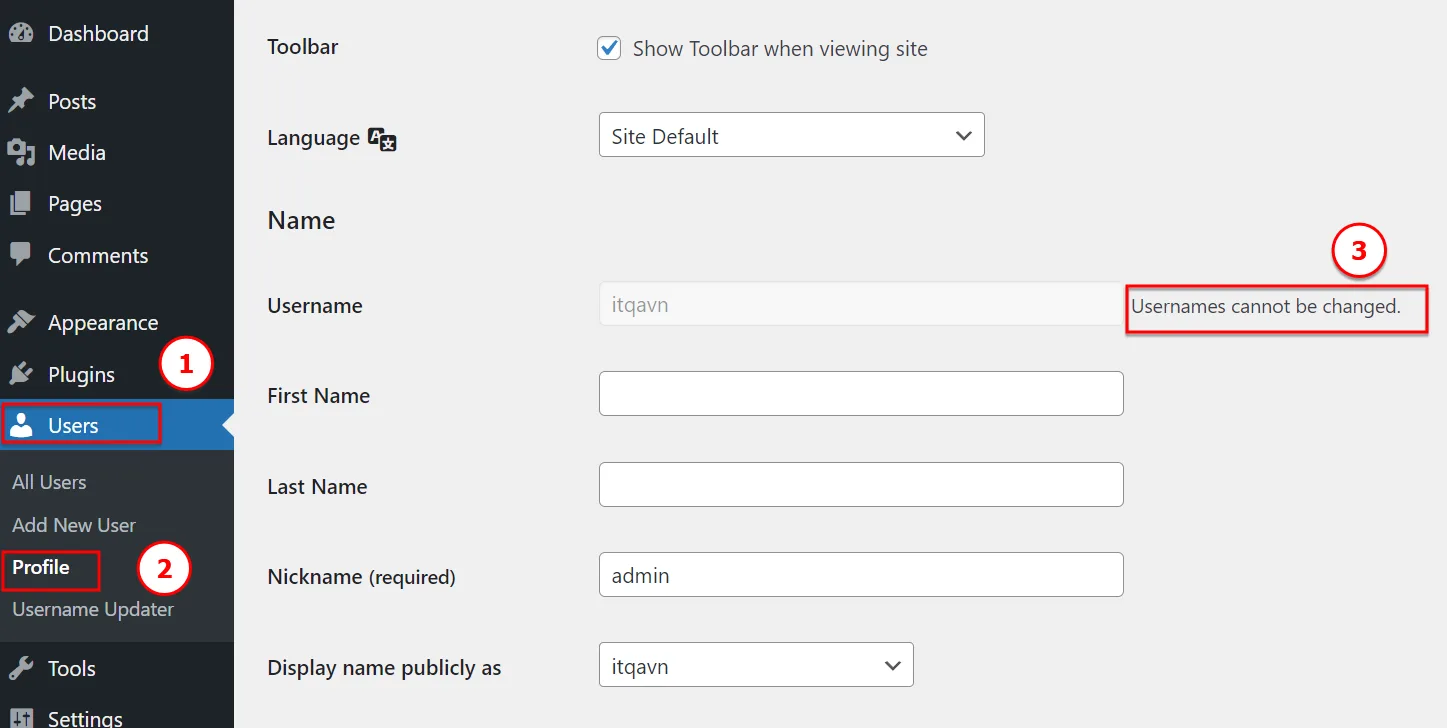
Task: Focus the Last Name input field
Action: [861, 484]
